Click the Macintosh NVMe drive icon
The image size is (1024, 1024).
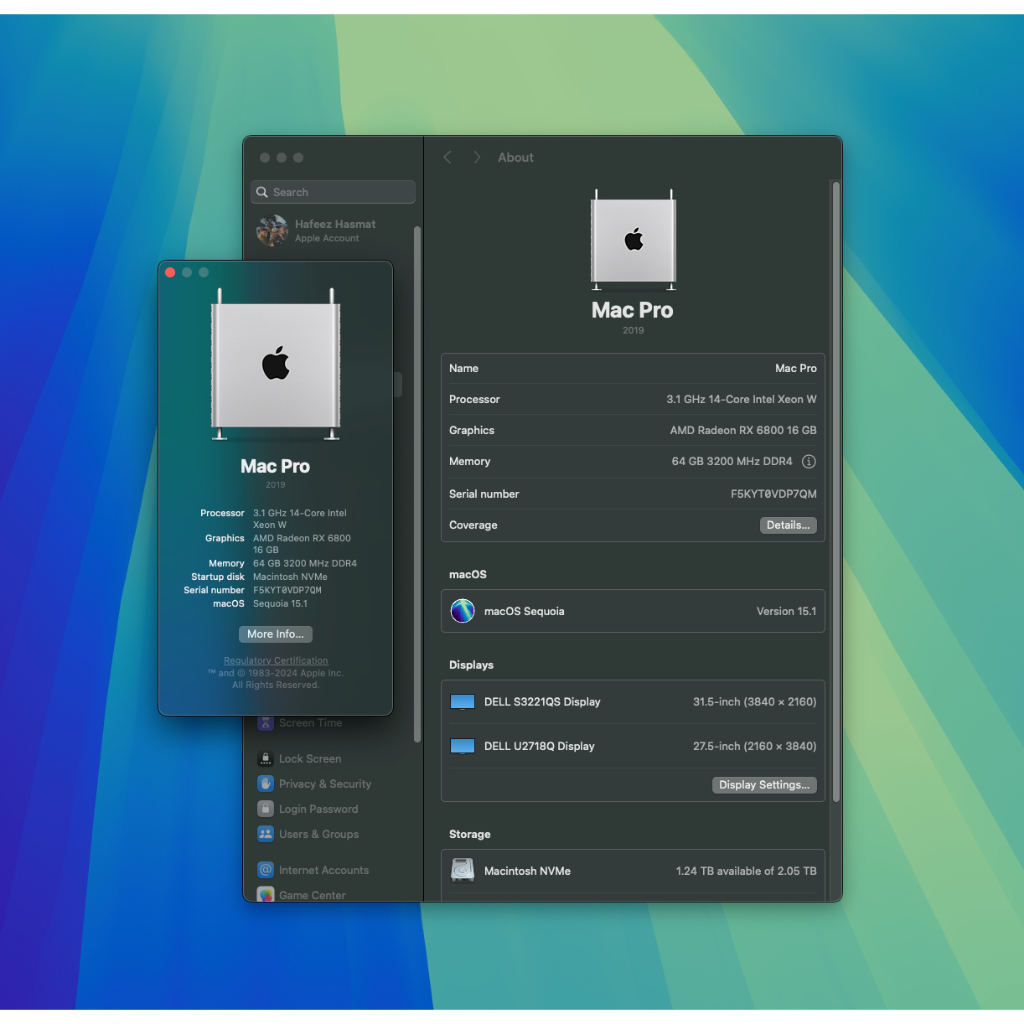462,871
